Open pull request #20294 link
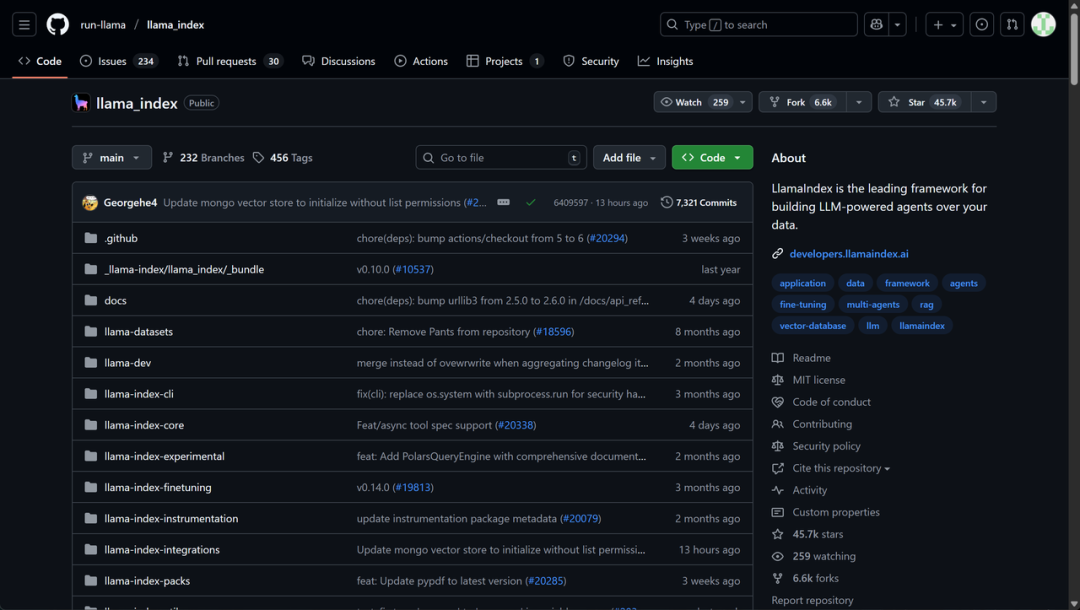Image resolution: width=1080 pixels, height=610 pixels. (x=607, y=238)
